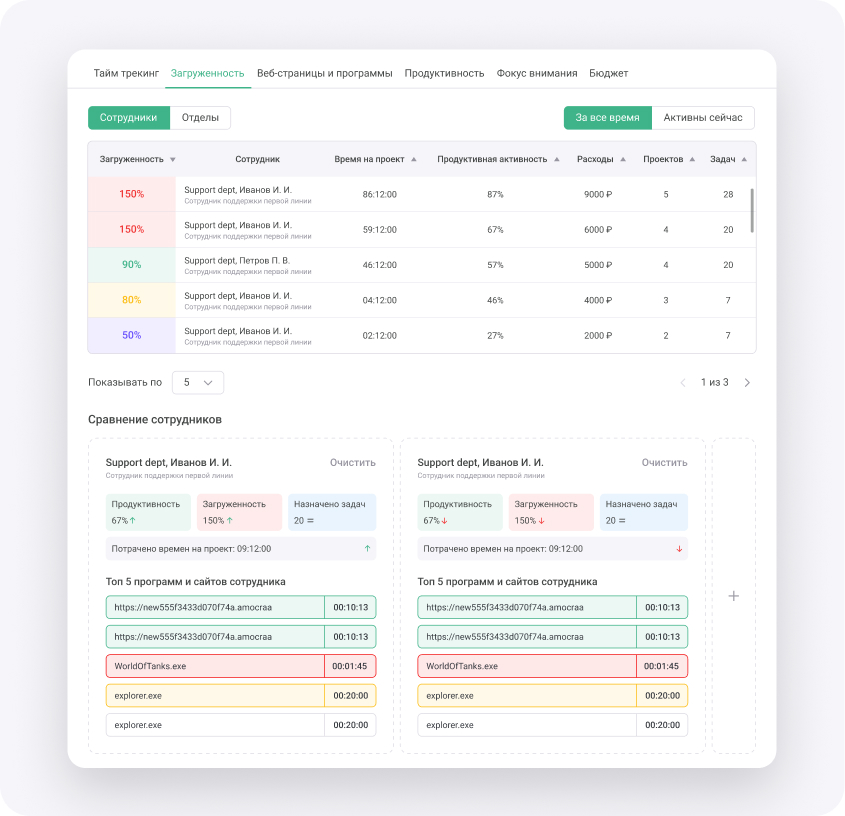The image size is (845, 816).
Task: Select the Загруженность tab
Action: 207,73
